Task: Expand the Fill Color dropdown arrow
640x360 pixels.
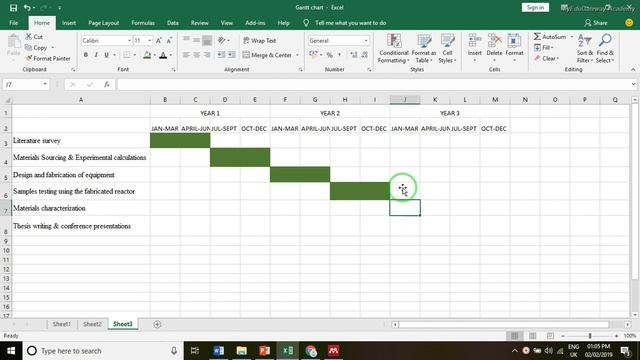Action: coord(155,55)
